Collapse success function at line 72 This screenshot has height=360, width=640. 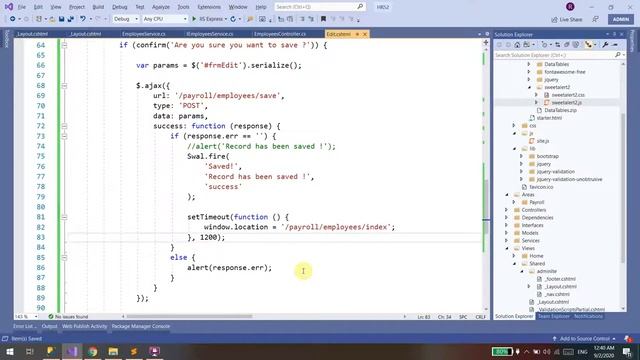[x=64, y=126]
